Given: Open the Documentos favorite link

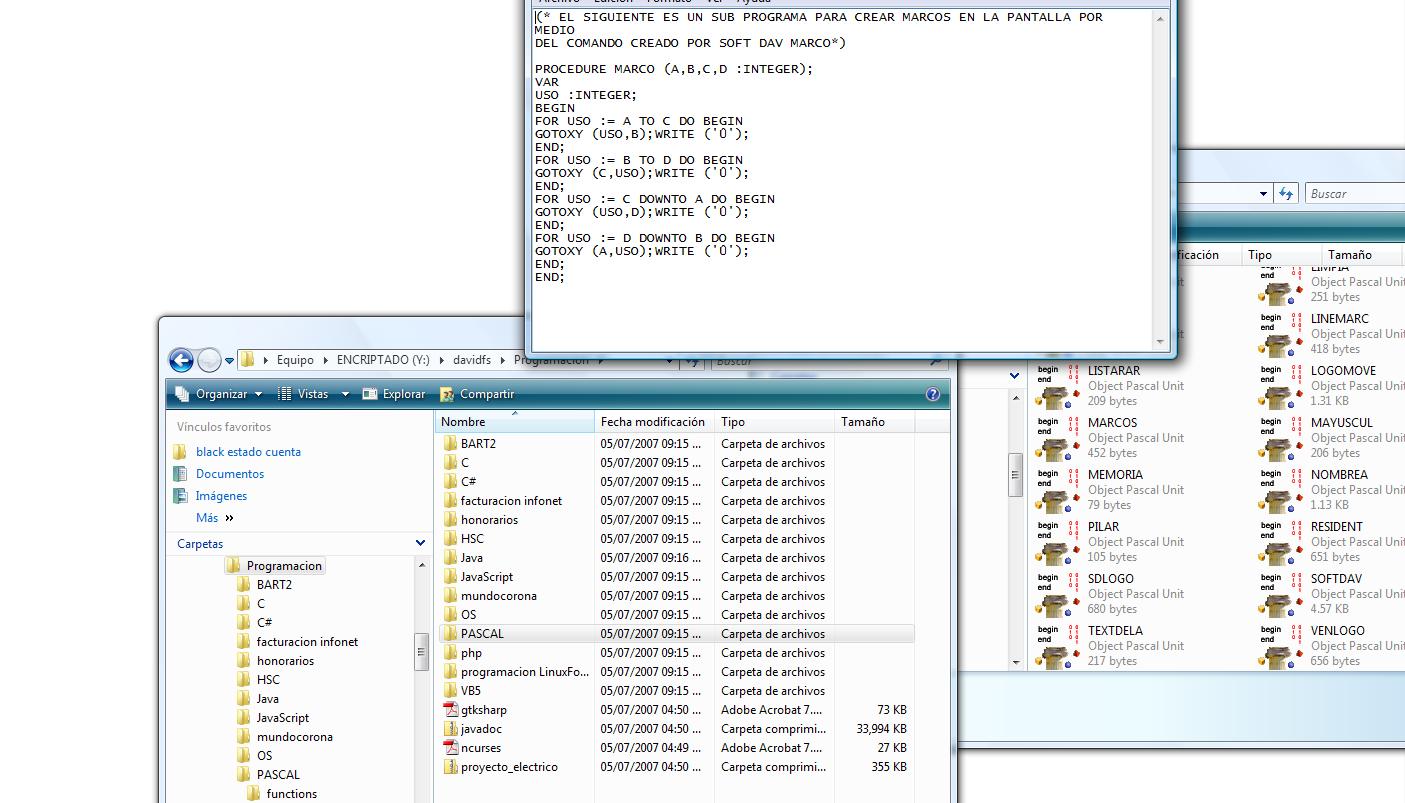Looking at the screenshot, I should (x=230, y=474).
